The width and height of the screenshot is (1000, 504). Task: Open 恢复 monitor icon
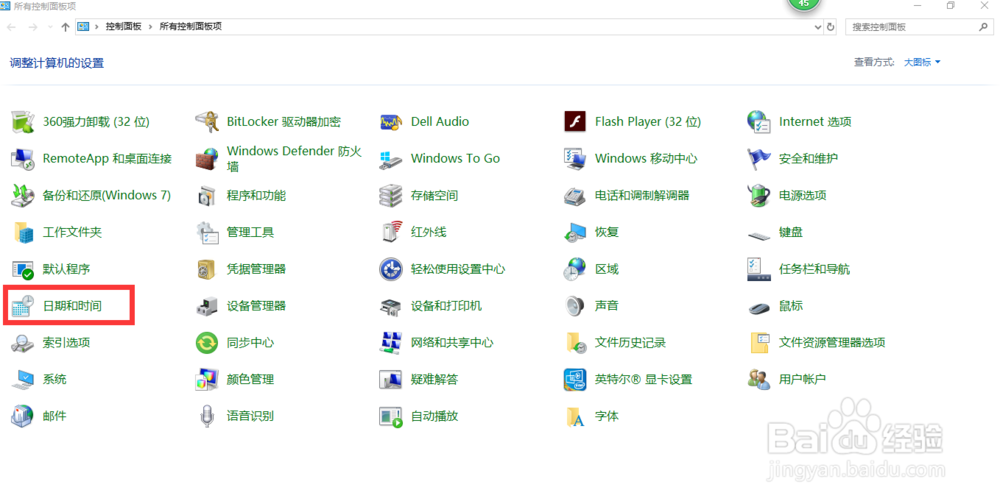pos(575,232)
